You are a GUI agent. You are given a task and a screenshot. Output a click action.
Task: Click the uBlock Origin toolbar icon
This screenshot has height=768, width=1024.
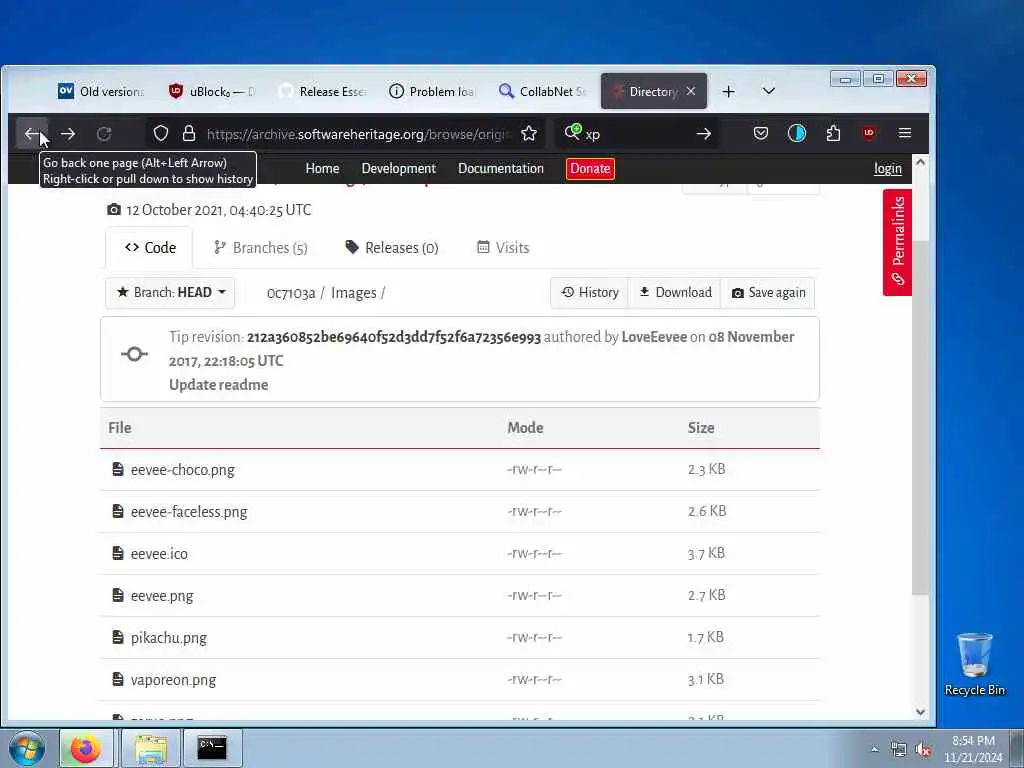(869, 133)
